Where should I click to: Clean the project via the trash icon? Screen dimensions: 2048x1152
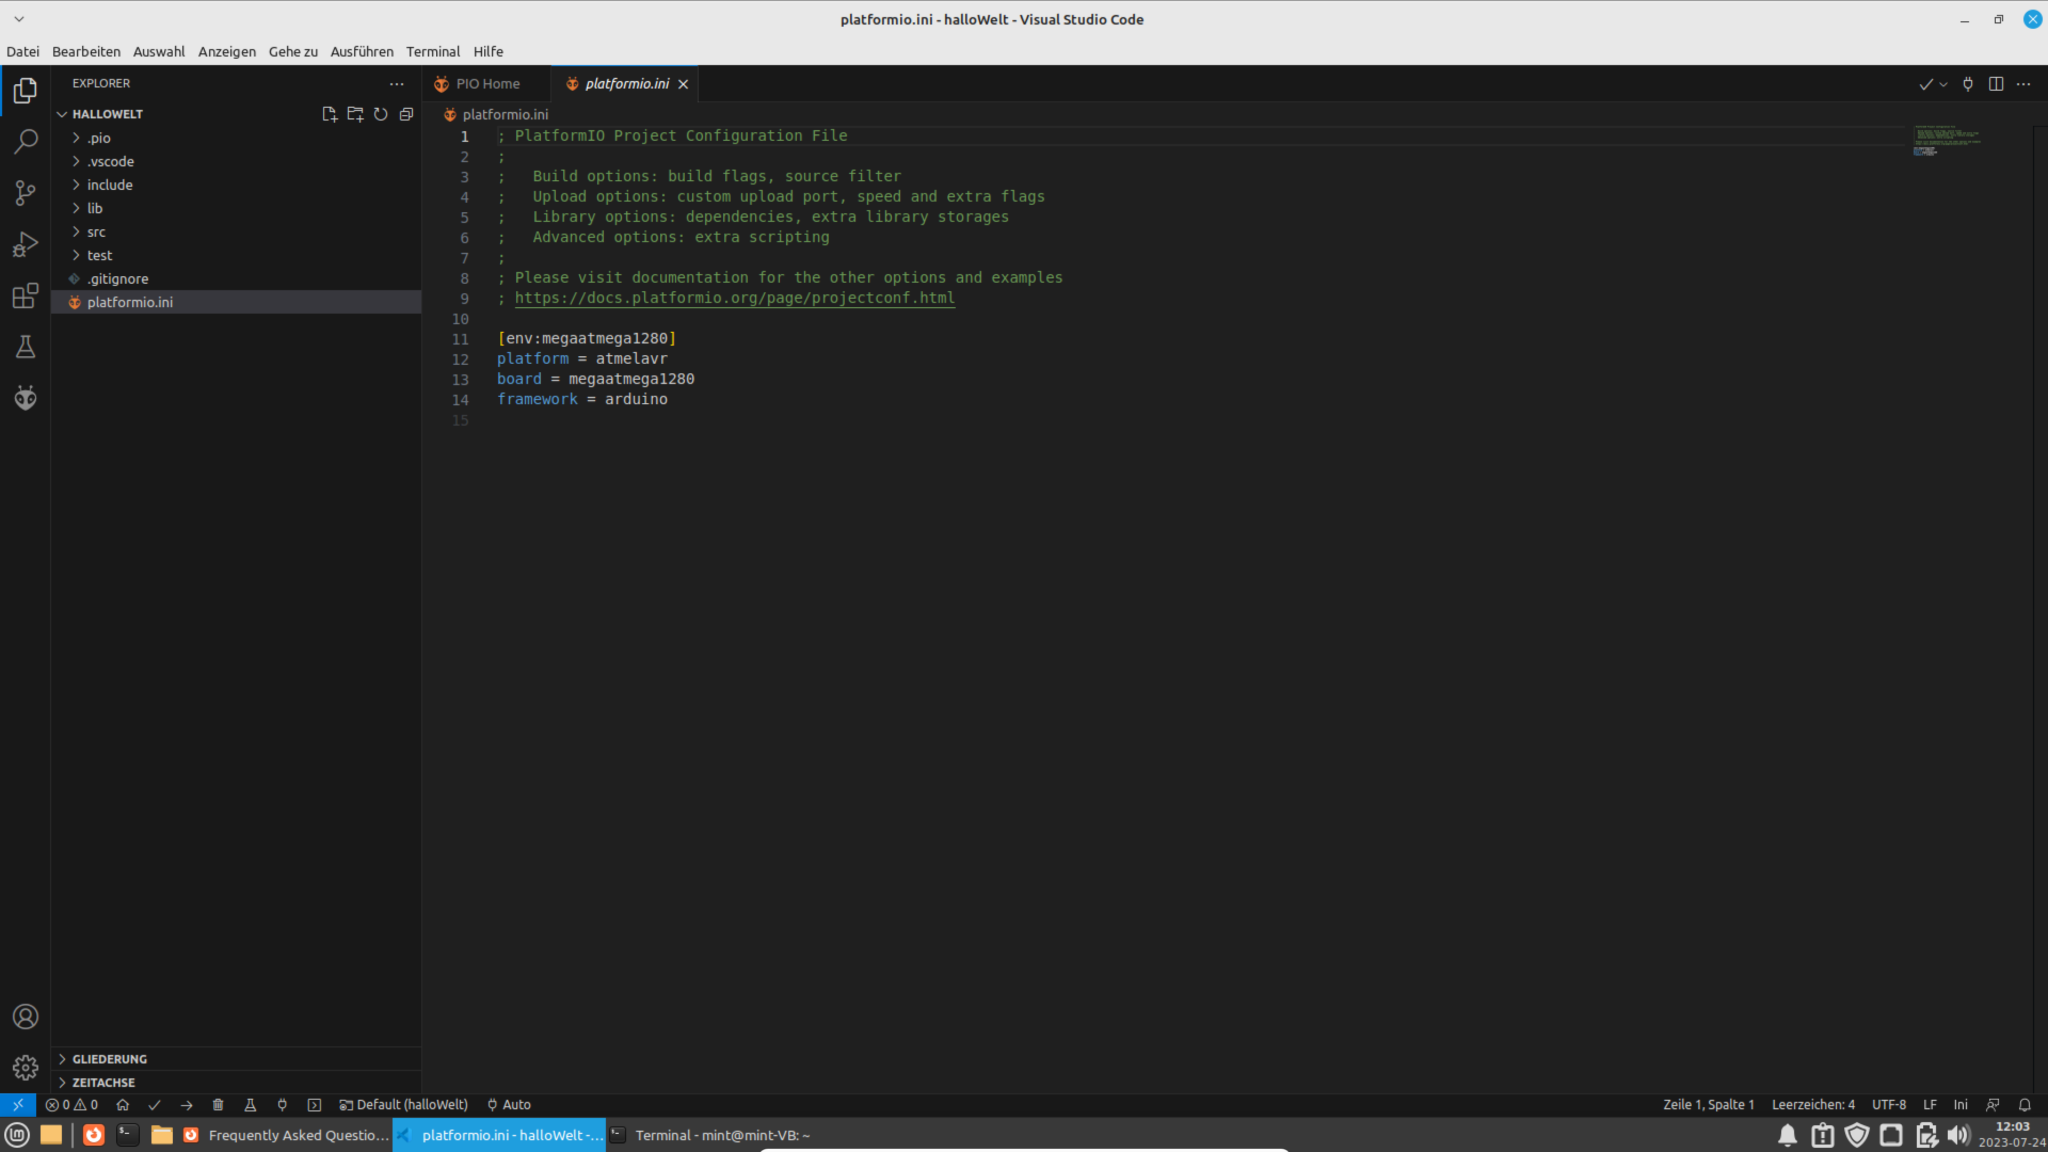tap(218, 1105)
